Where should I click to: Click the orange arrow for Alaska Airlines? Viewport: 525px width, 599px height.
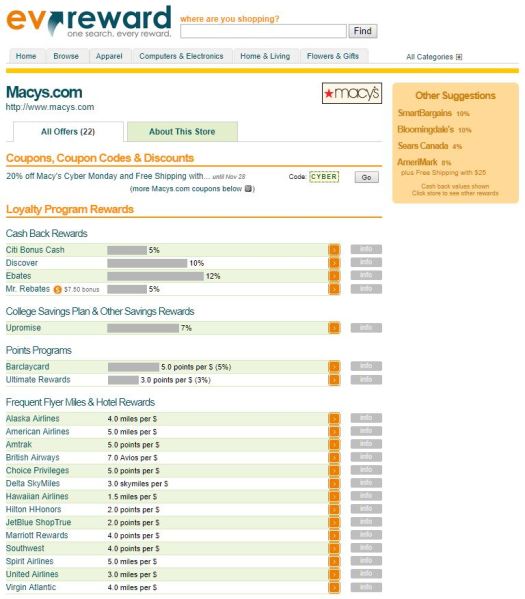coord(334,419)
